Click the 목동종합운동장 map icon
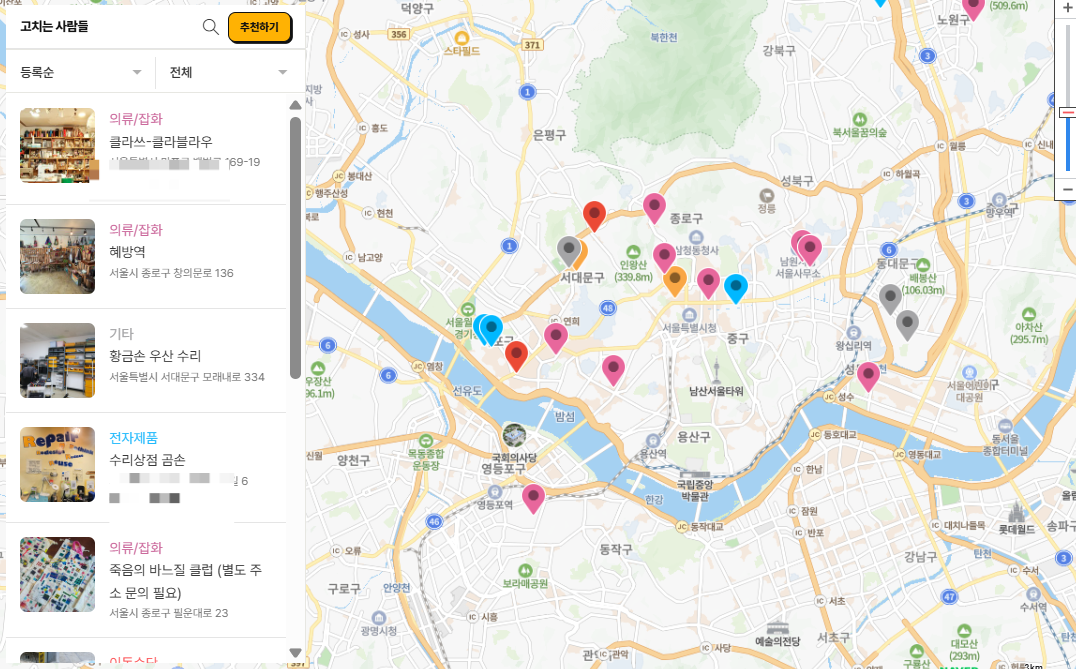 click(425, 441)
